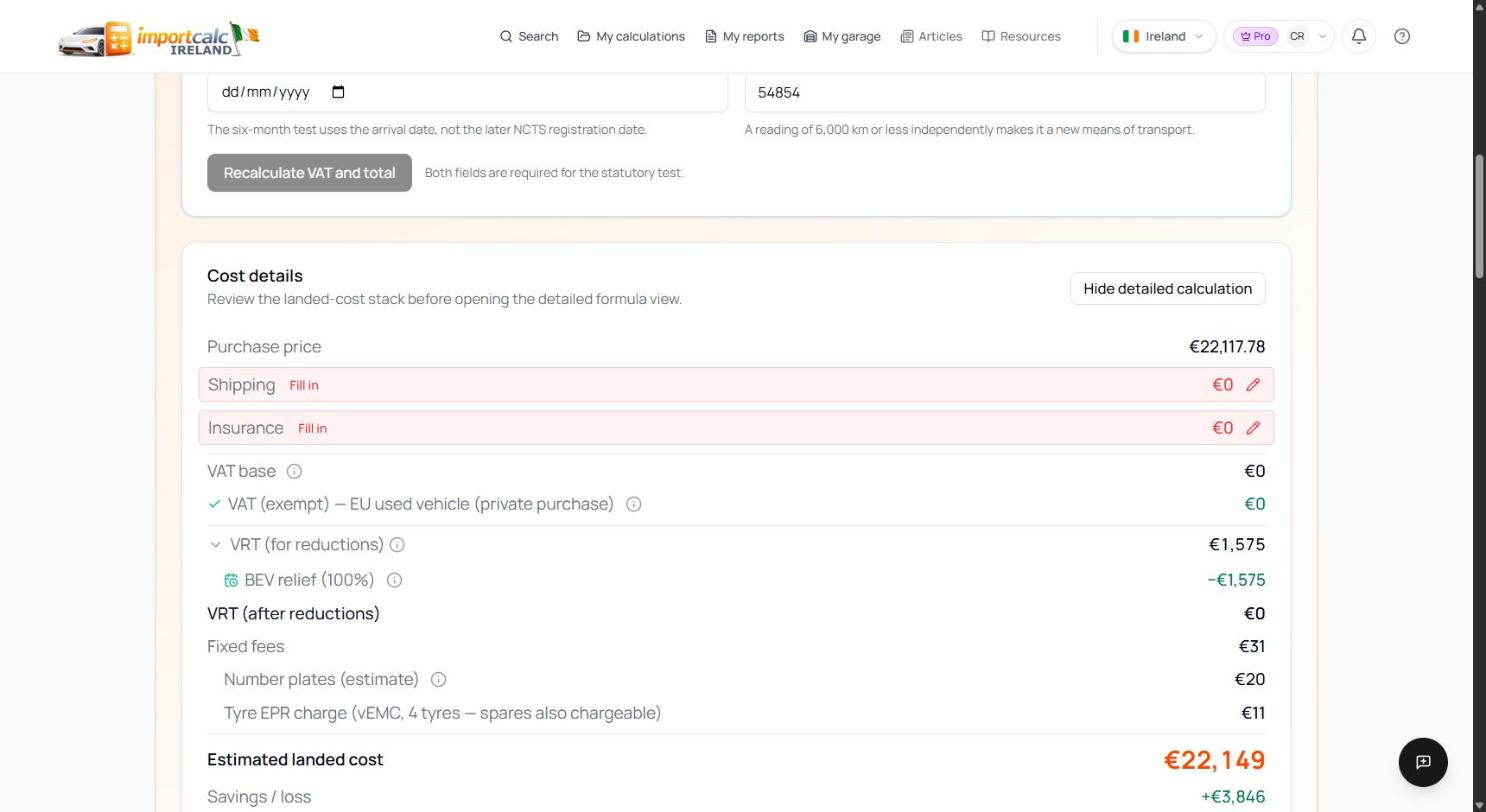The height and width of the screenshot is (812, 1486).
Task: Open My garage
Action: (x=842, y=36)
